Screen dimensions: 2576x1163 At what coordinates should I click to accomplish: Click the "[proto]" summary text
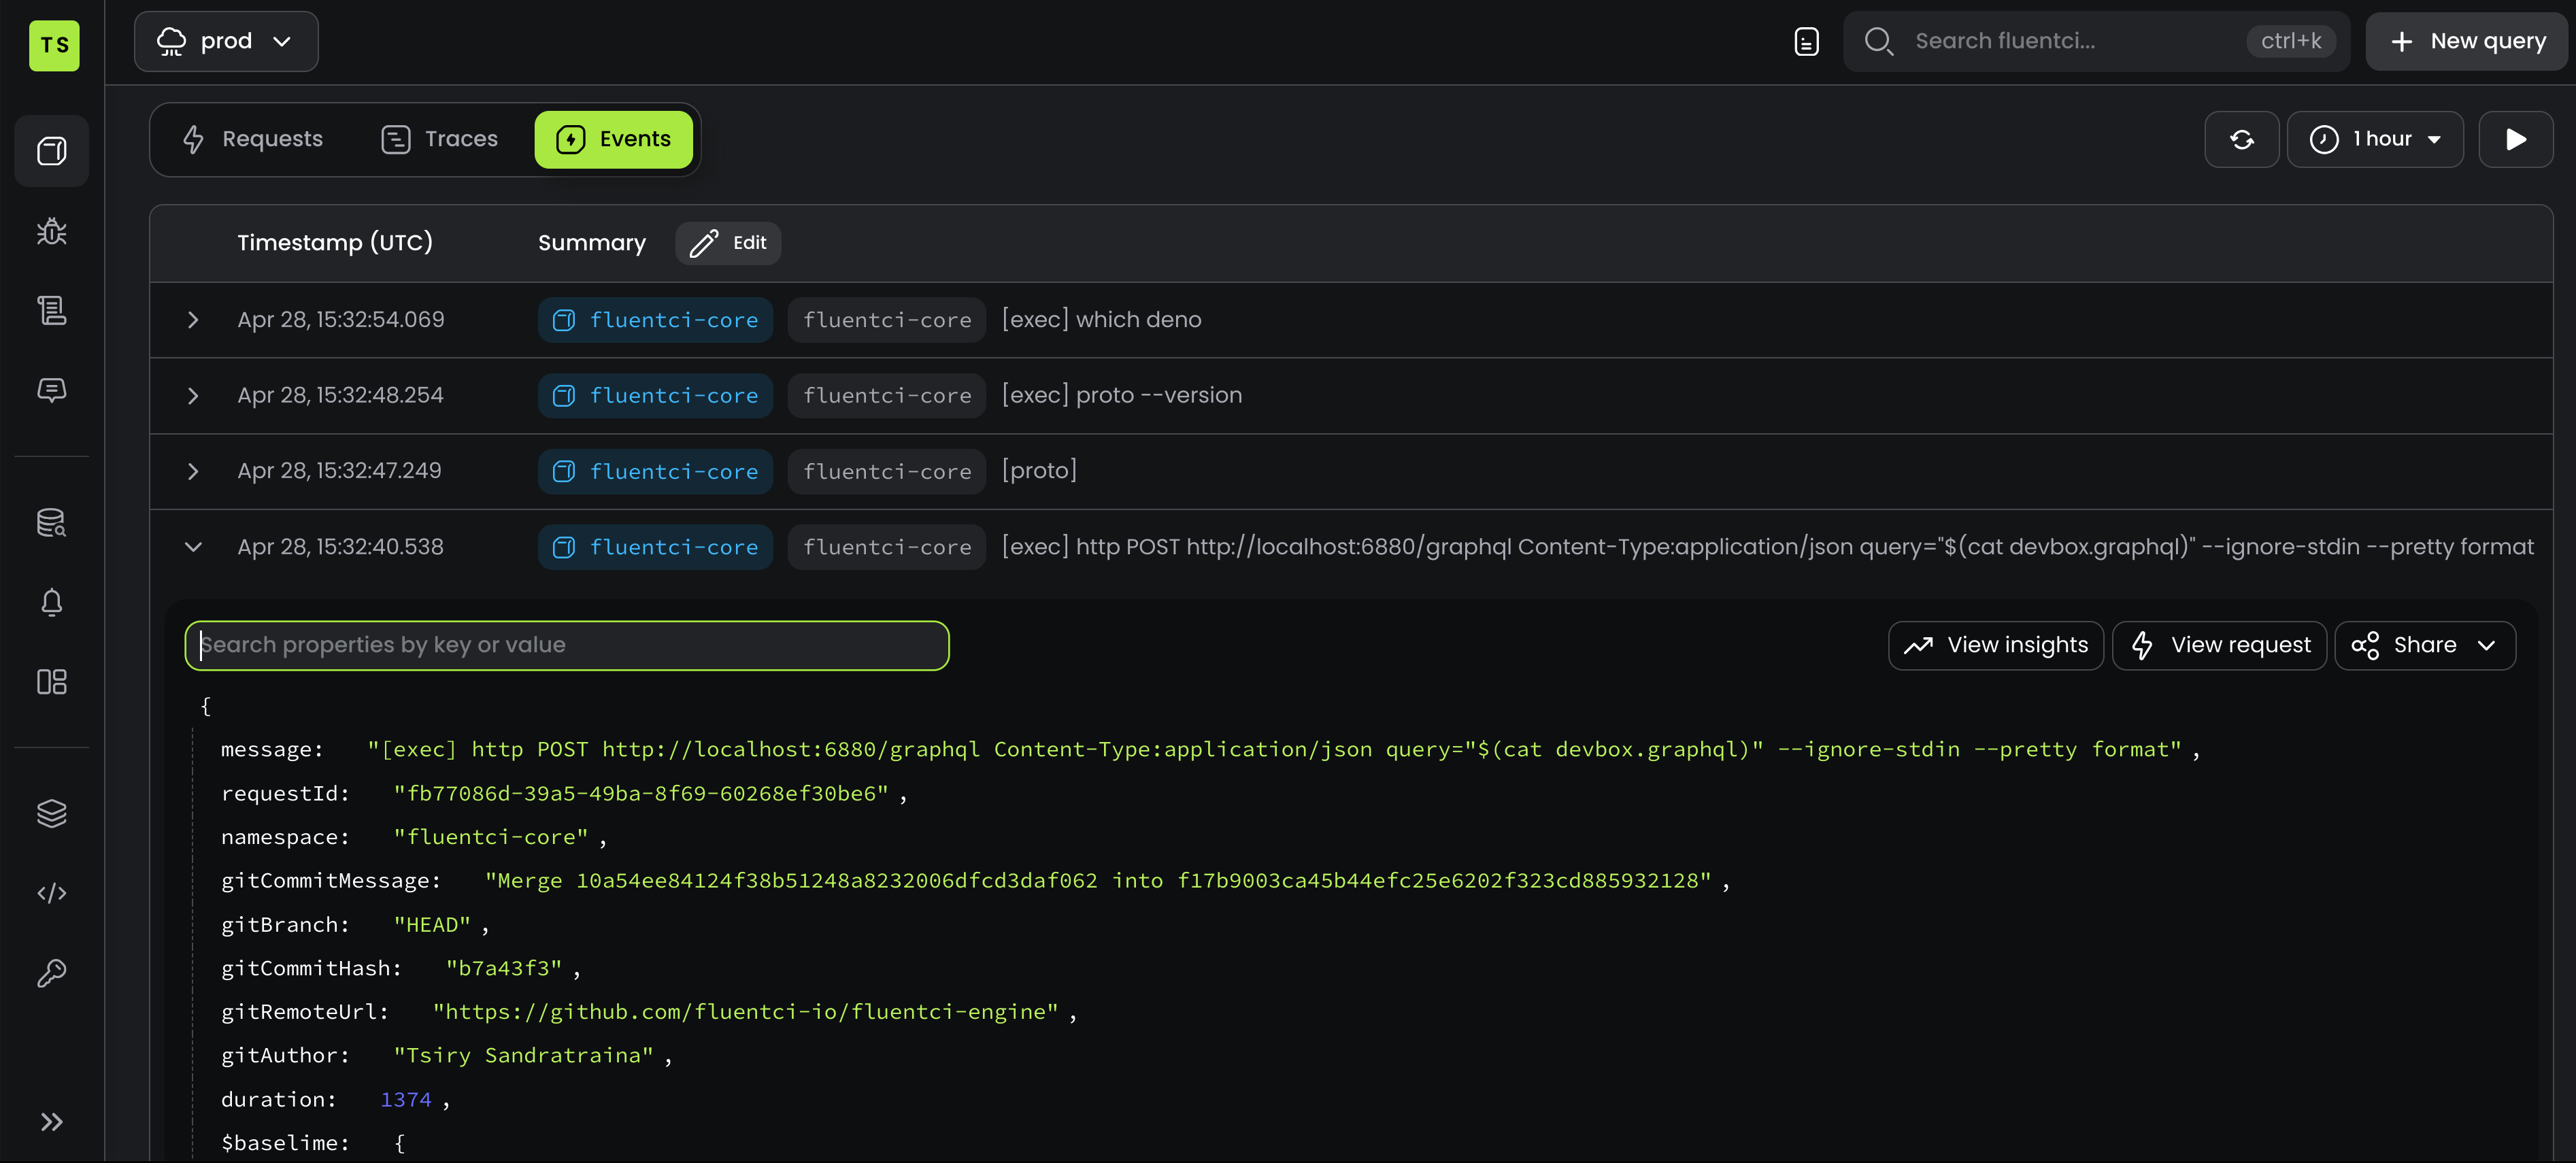tap(1039, 471)
